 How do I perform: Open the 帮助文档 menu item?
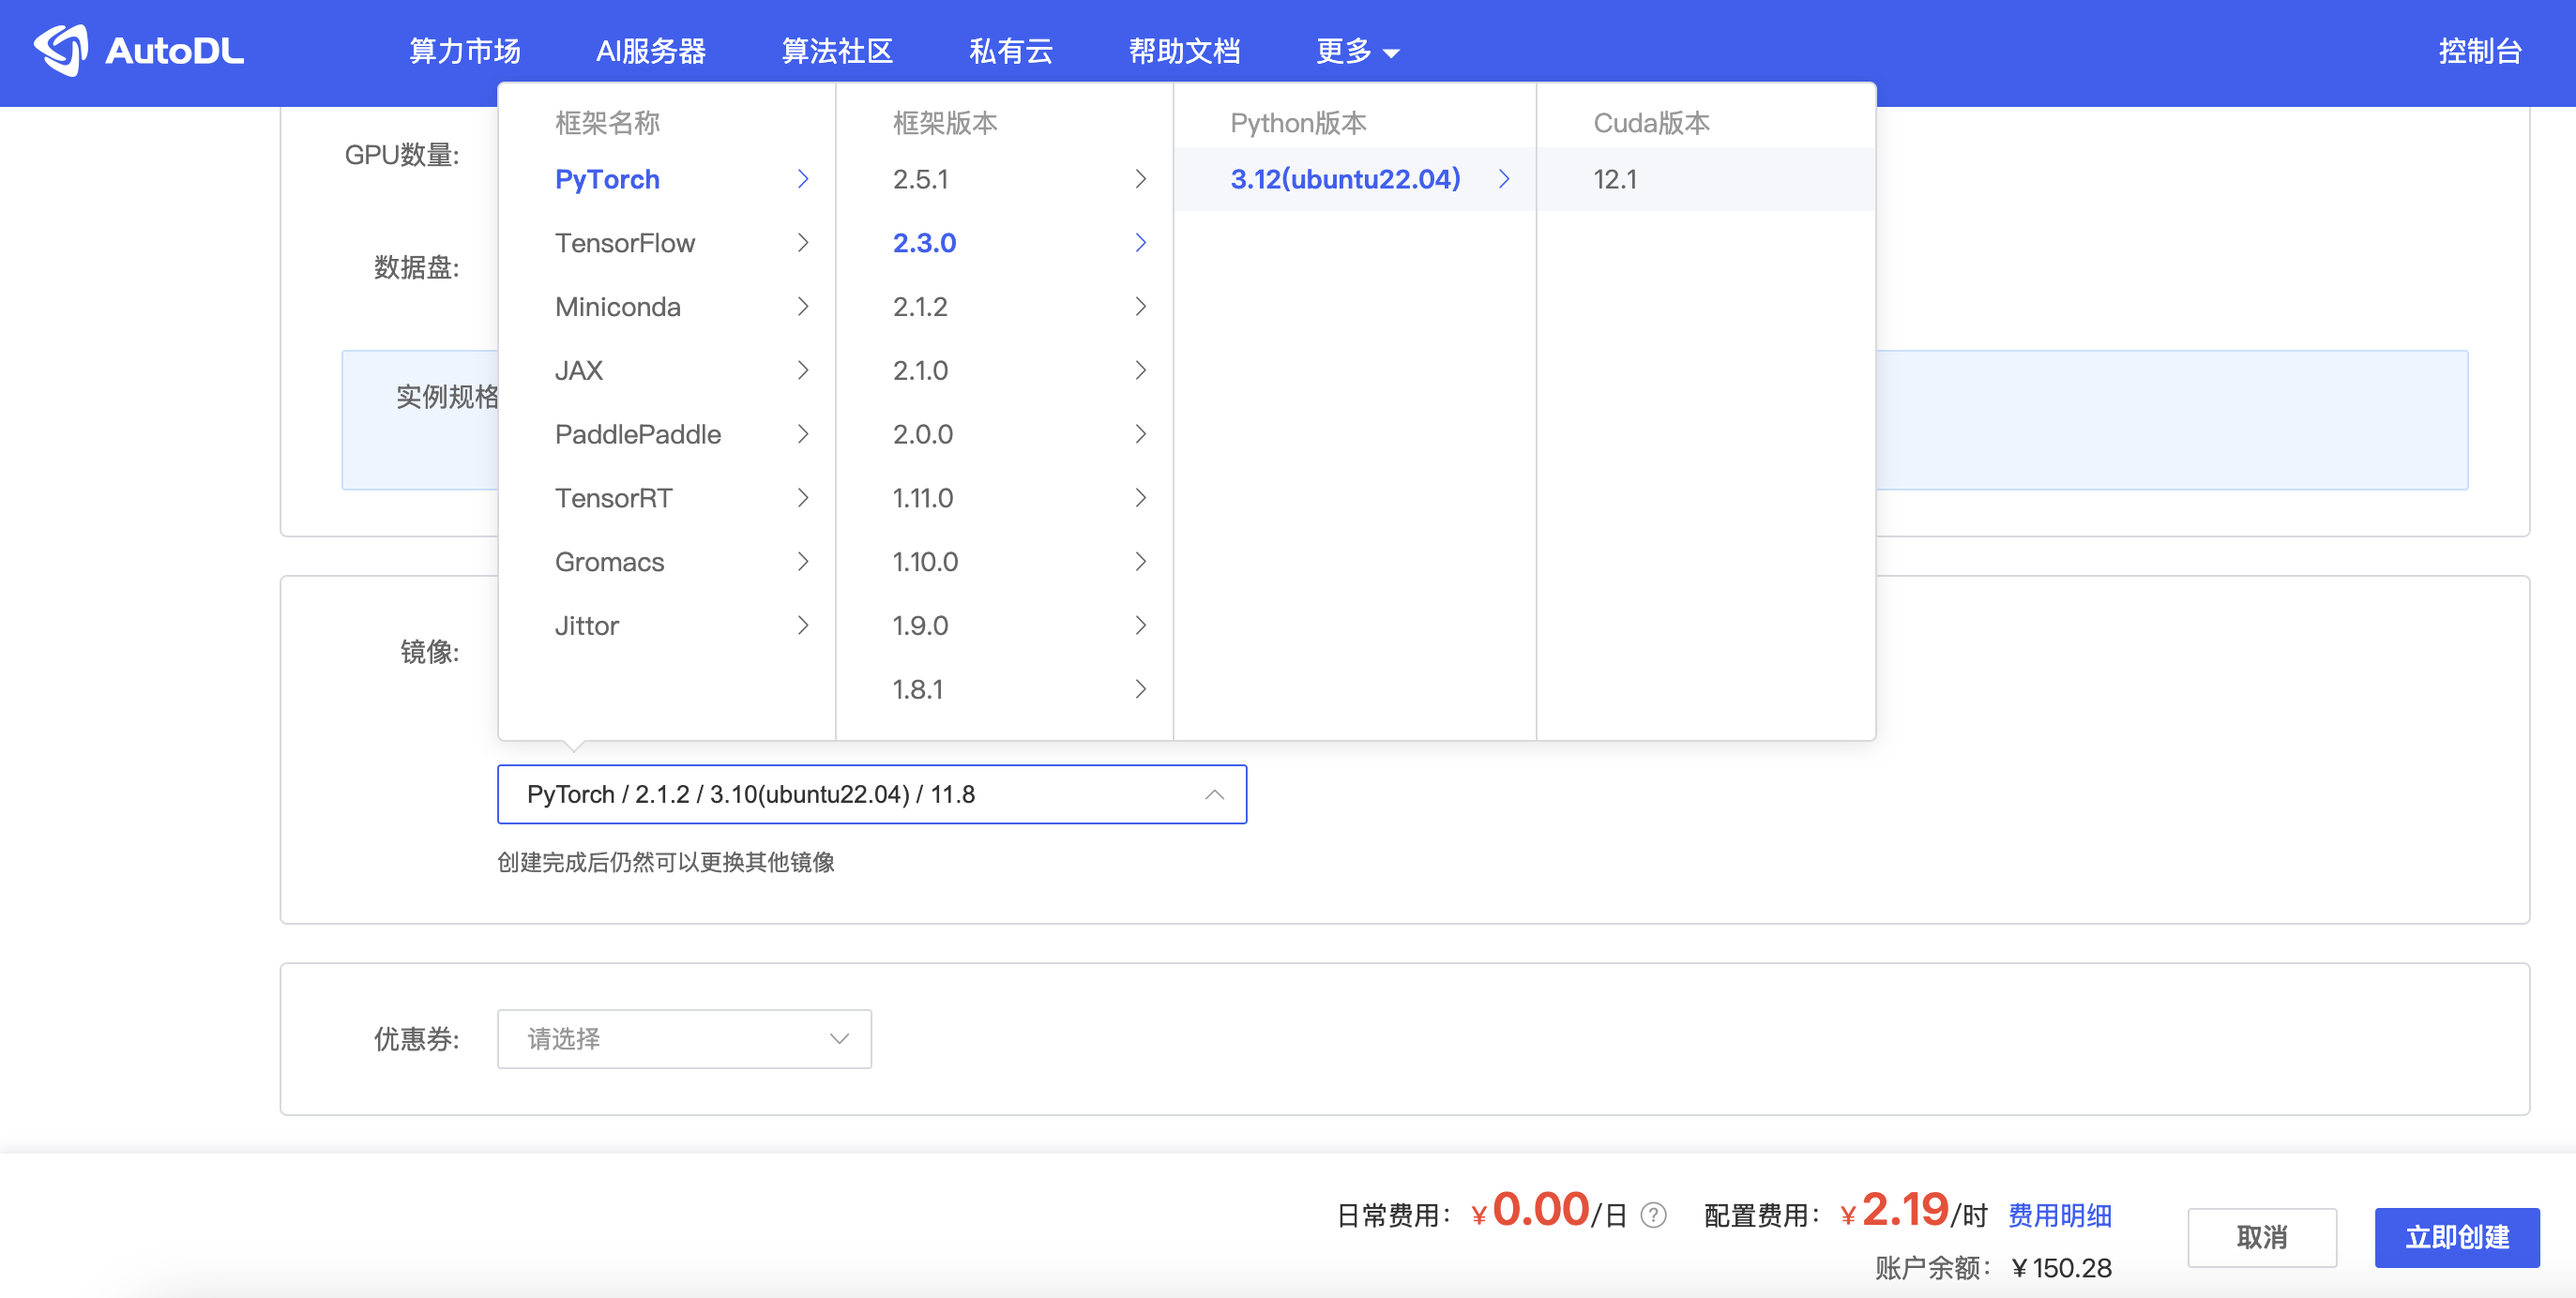coord(1185,50)
